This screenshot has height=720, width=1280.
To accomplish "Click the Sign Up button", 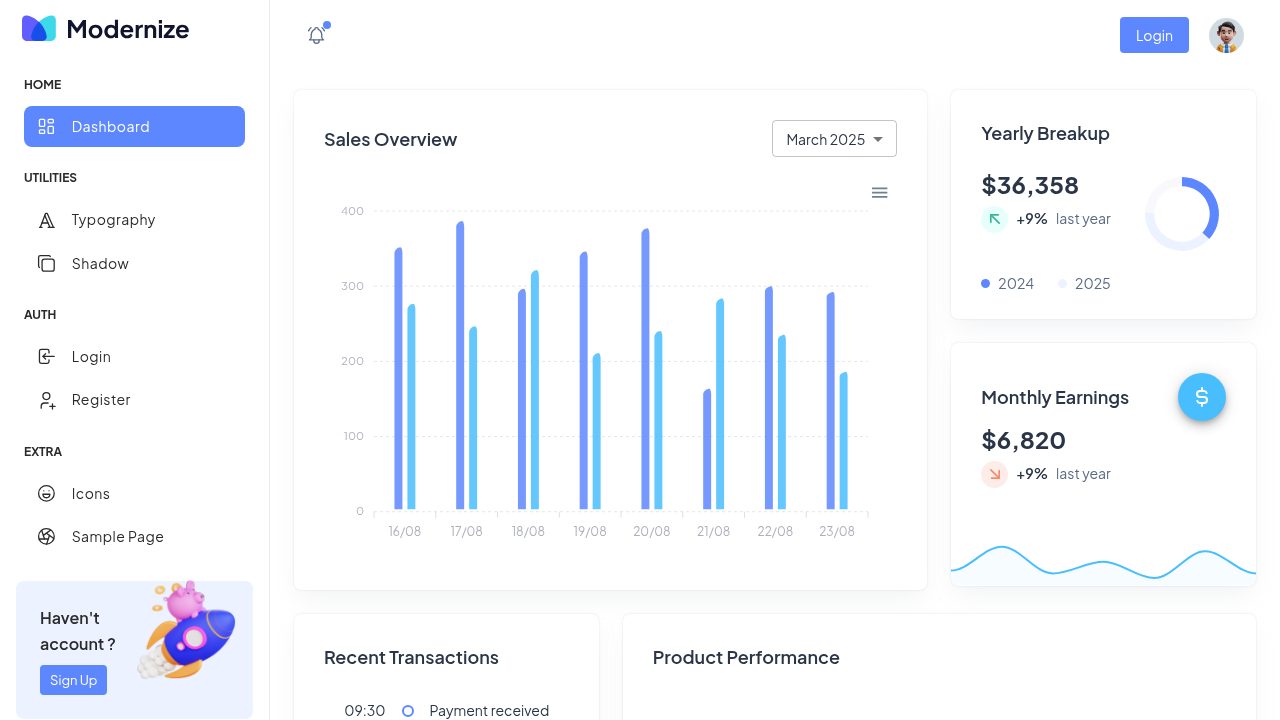I will 73,680.
